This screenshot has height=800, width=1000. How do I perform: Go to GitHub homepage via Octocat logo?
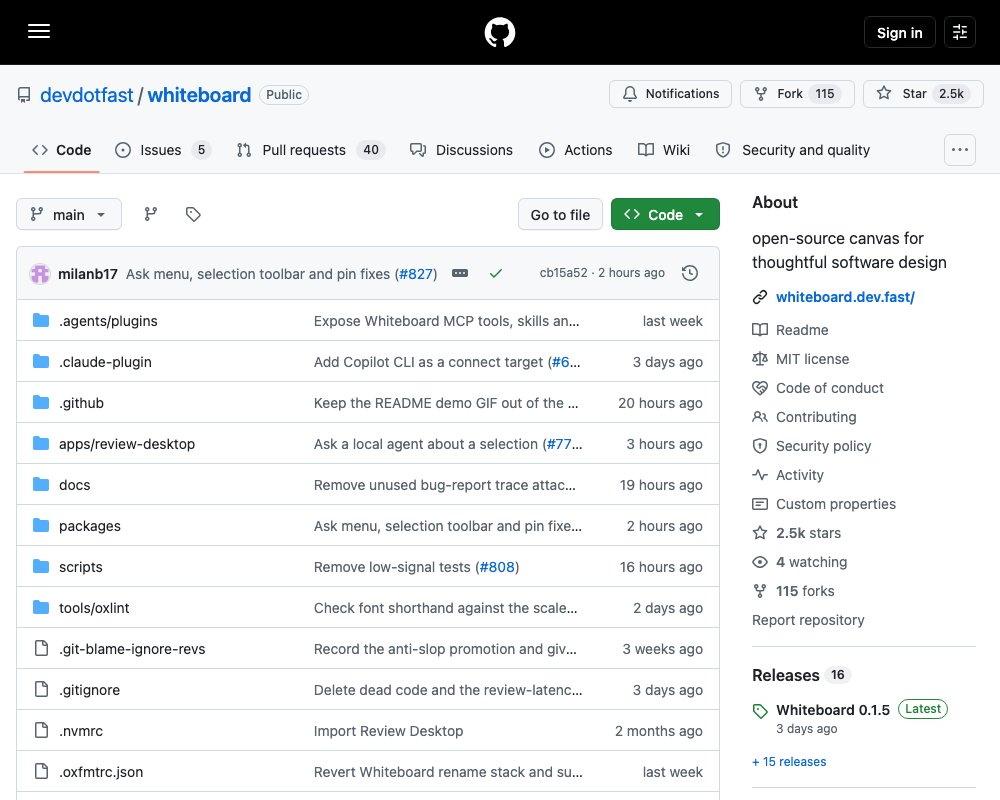point(499,33)
